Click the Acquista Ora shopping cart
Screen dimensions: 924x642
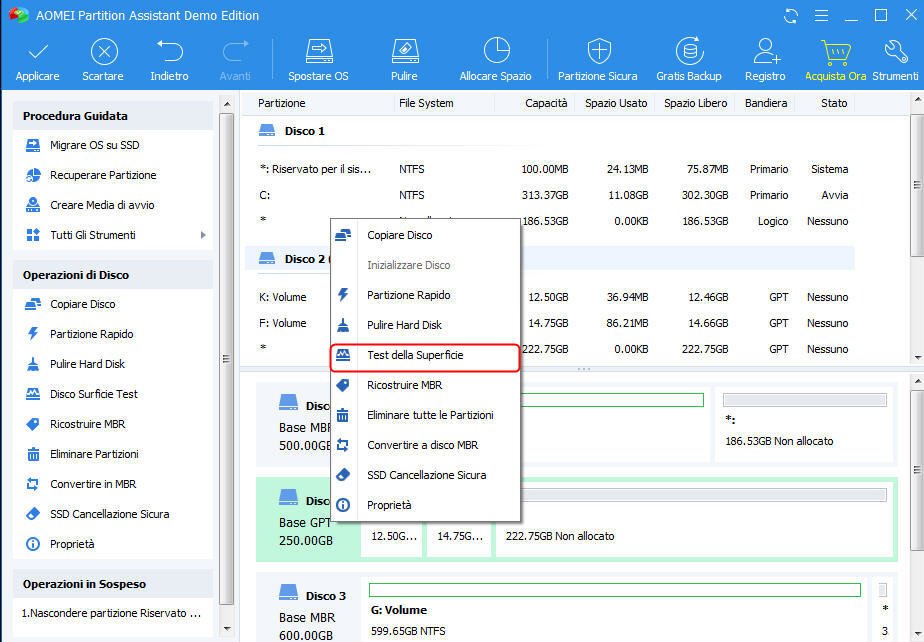coord(836,52)
